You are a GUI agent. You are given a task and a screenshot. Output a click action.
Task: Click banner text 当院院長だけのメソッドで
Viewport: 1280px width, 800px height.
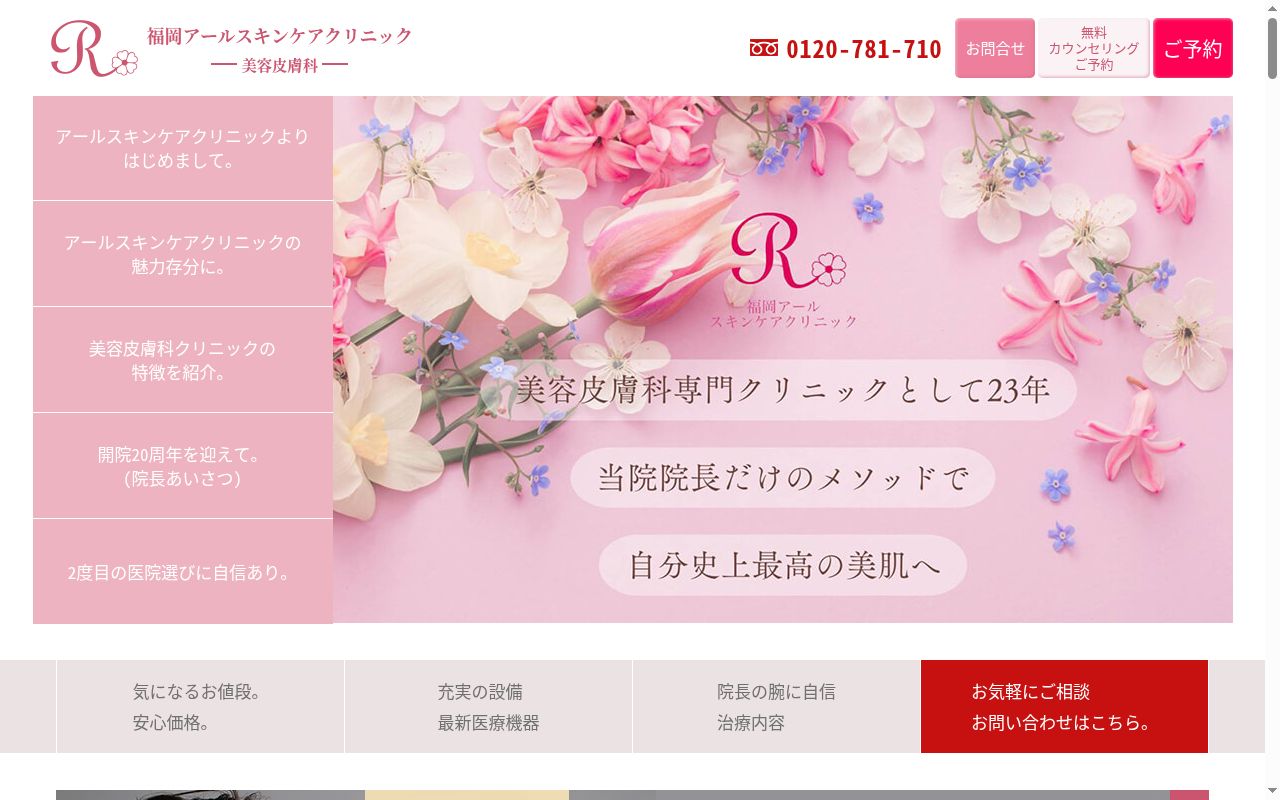[783, 477]
